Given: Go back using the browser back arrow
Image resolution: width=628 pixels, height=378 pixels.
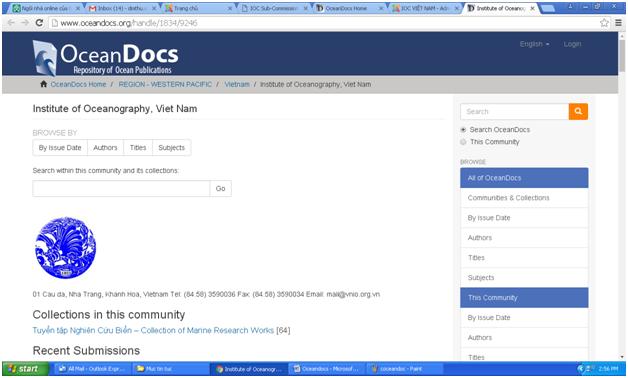Looking at the screenshot, I should coord(11,23).
